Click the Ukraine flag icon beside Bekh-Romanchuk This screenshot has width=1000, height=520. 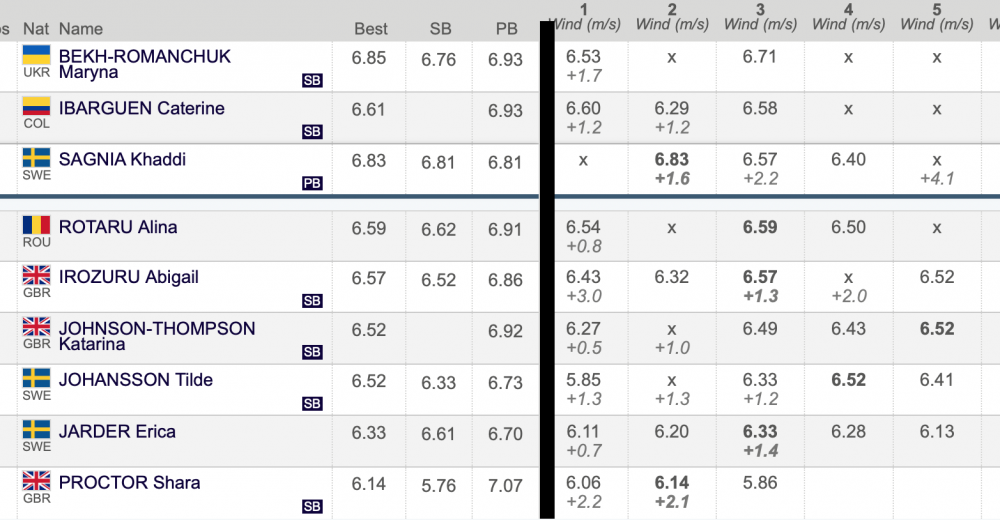[36, 55]
